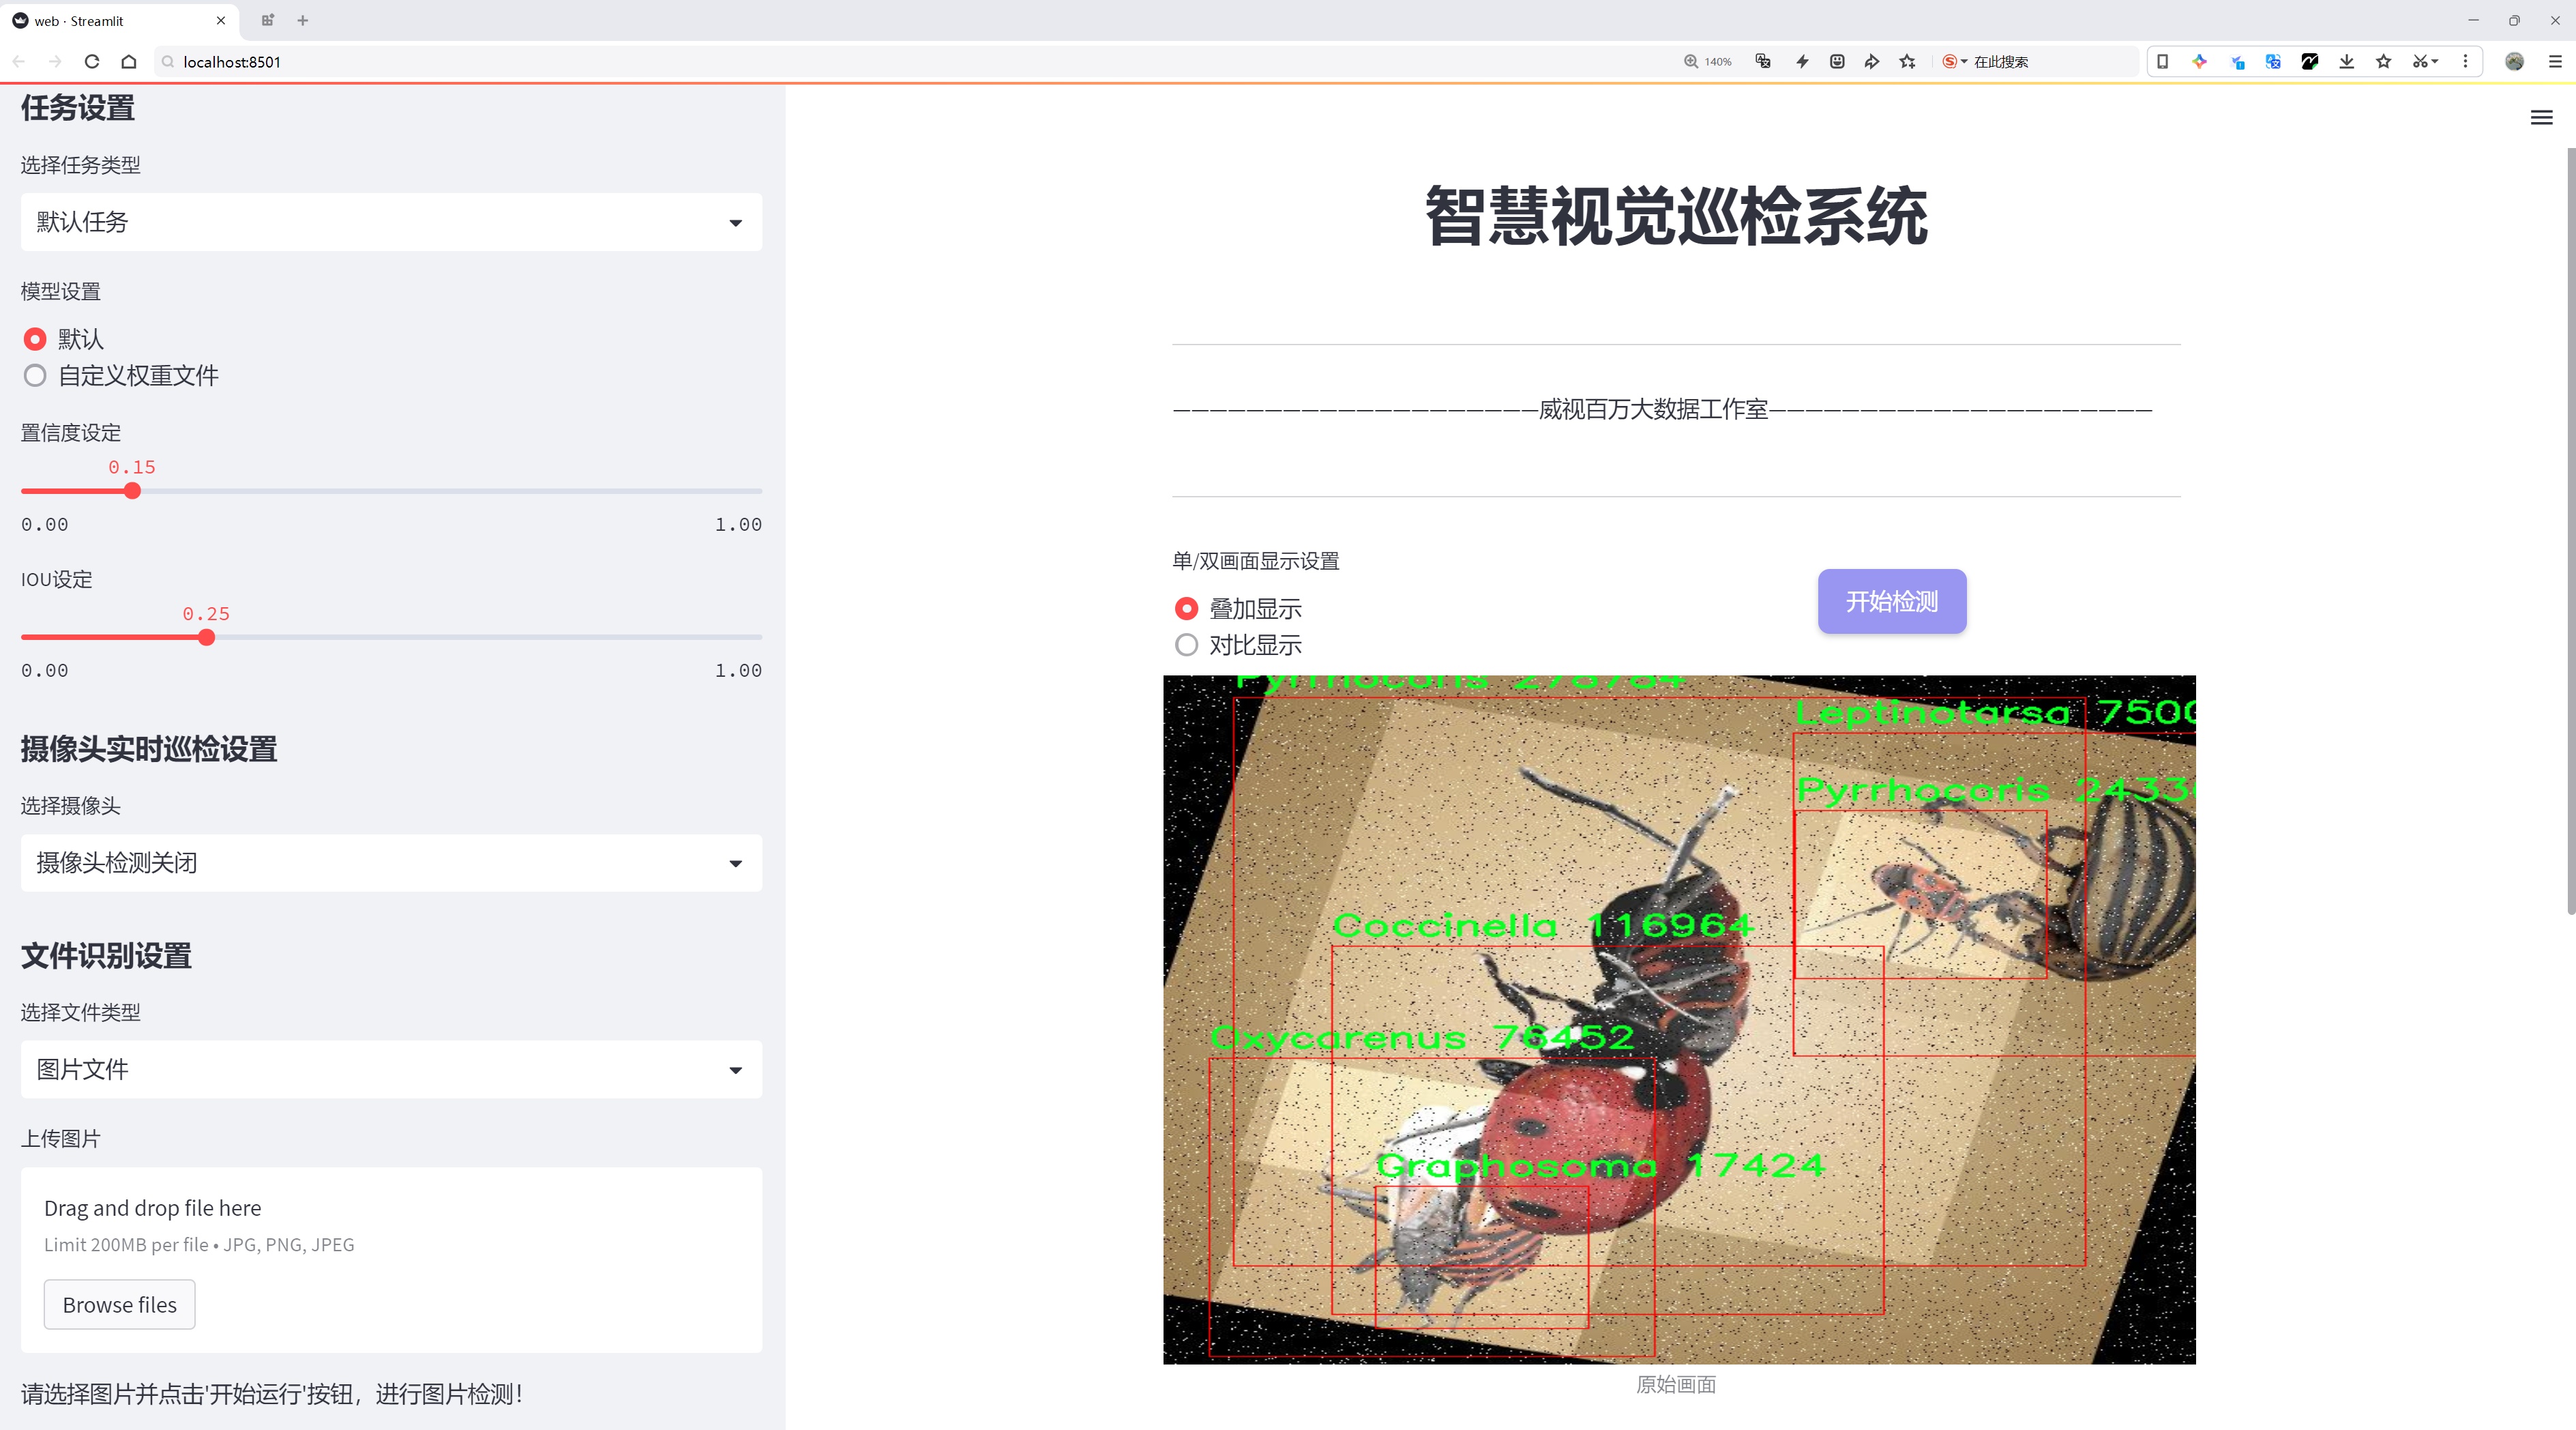Select the 自定义权重文件 model option

tap(35, 376)
